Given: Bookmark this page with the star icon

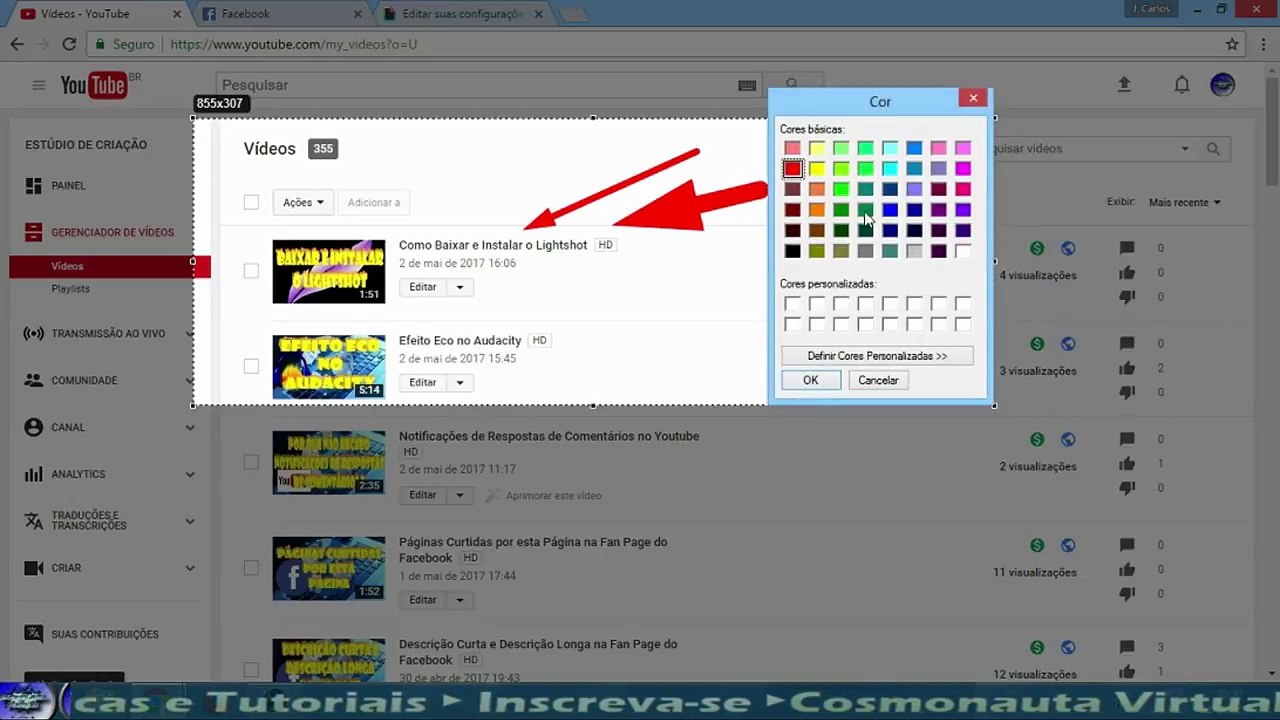Looking at the screenshot, I should click(1232, 44).
